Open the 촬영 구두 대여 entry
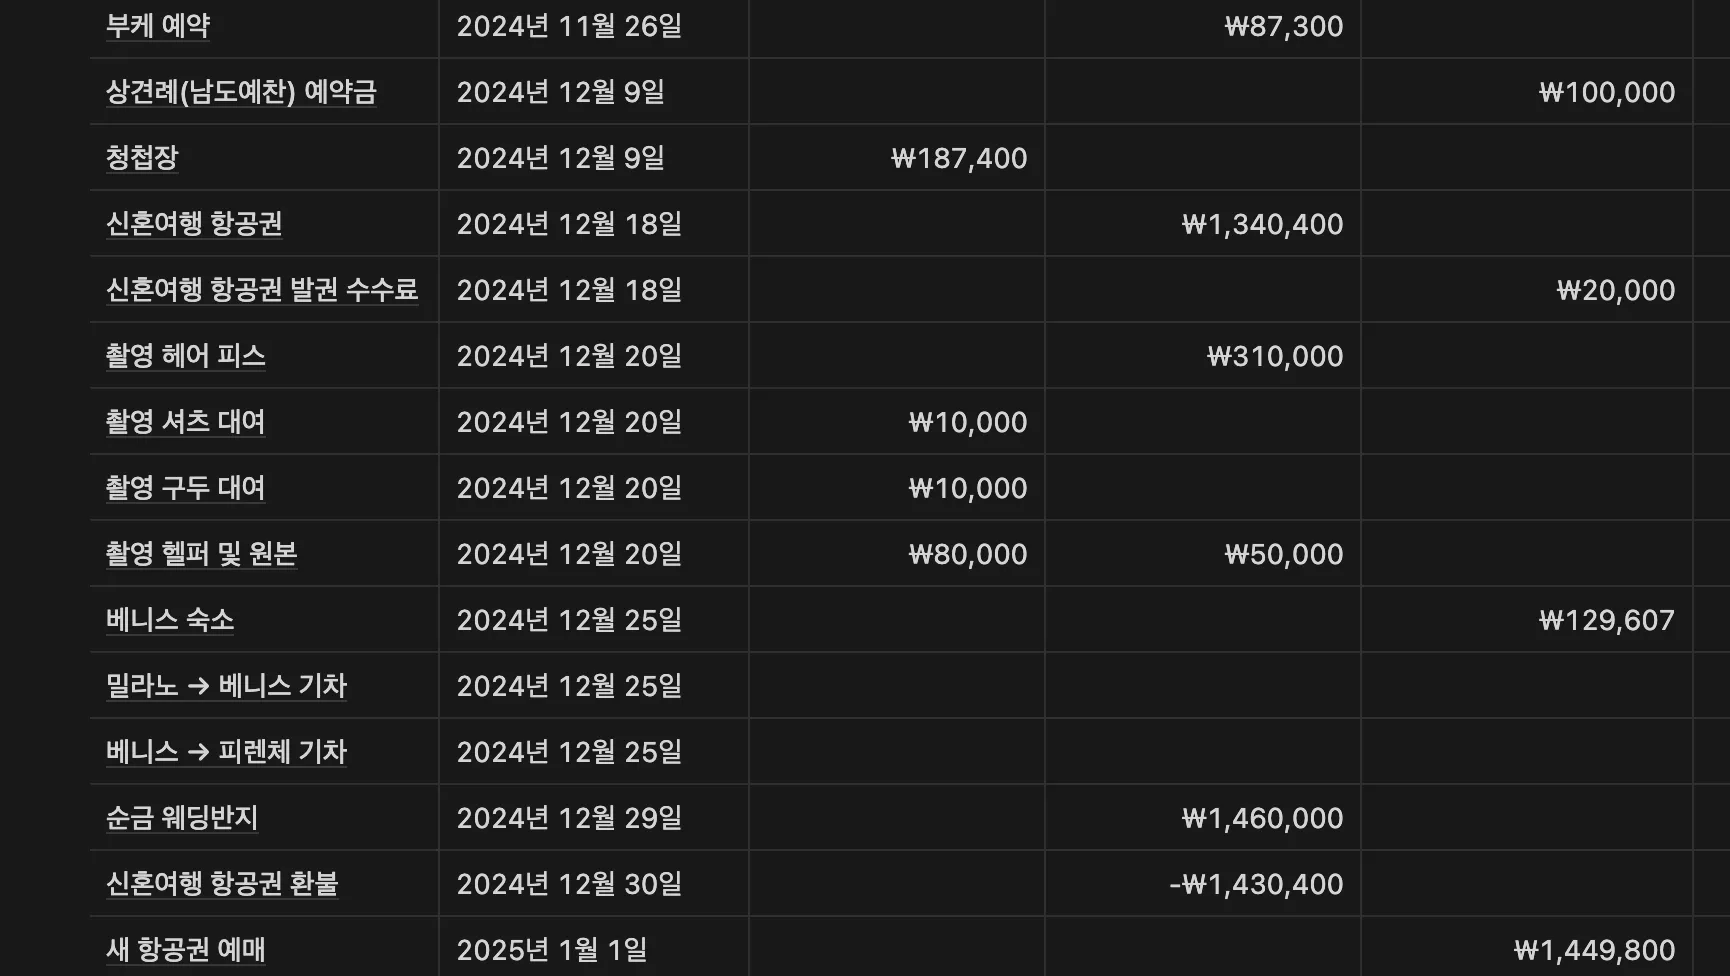1730x976 pixels. tap(186, 488)
